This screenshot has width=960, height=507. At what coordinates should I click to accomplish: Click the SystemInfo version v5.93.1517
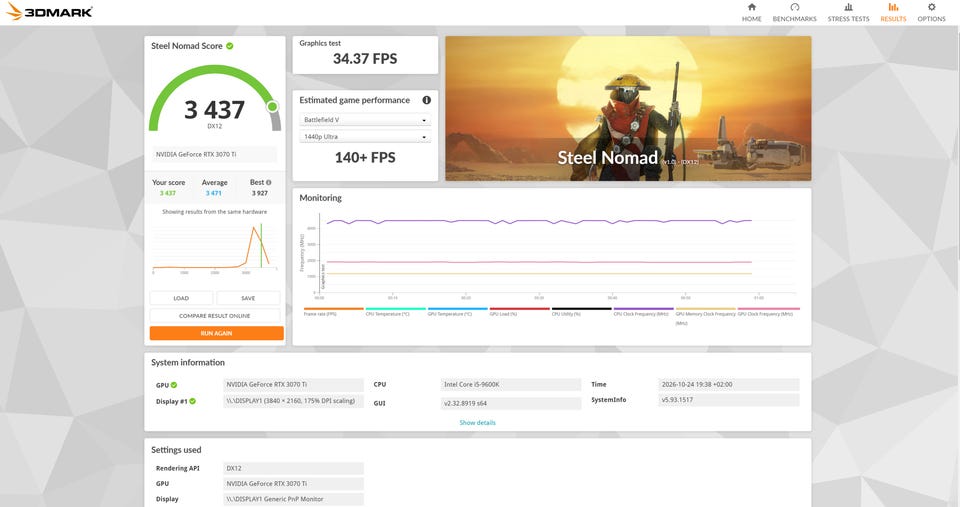pyautogui.click(x=729, y=400)
